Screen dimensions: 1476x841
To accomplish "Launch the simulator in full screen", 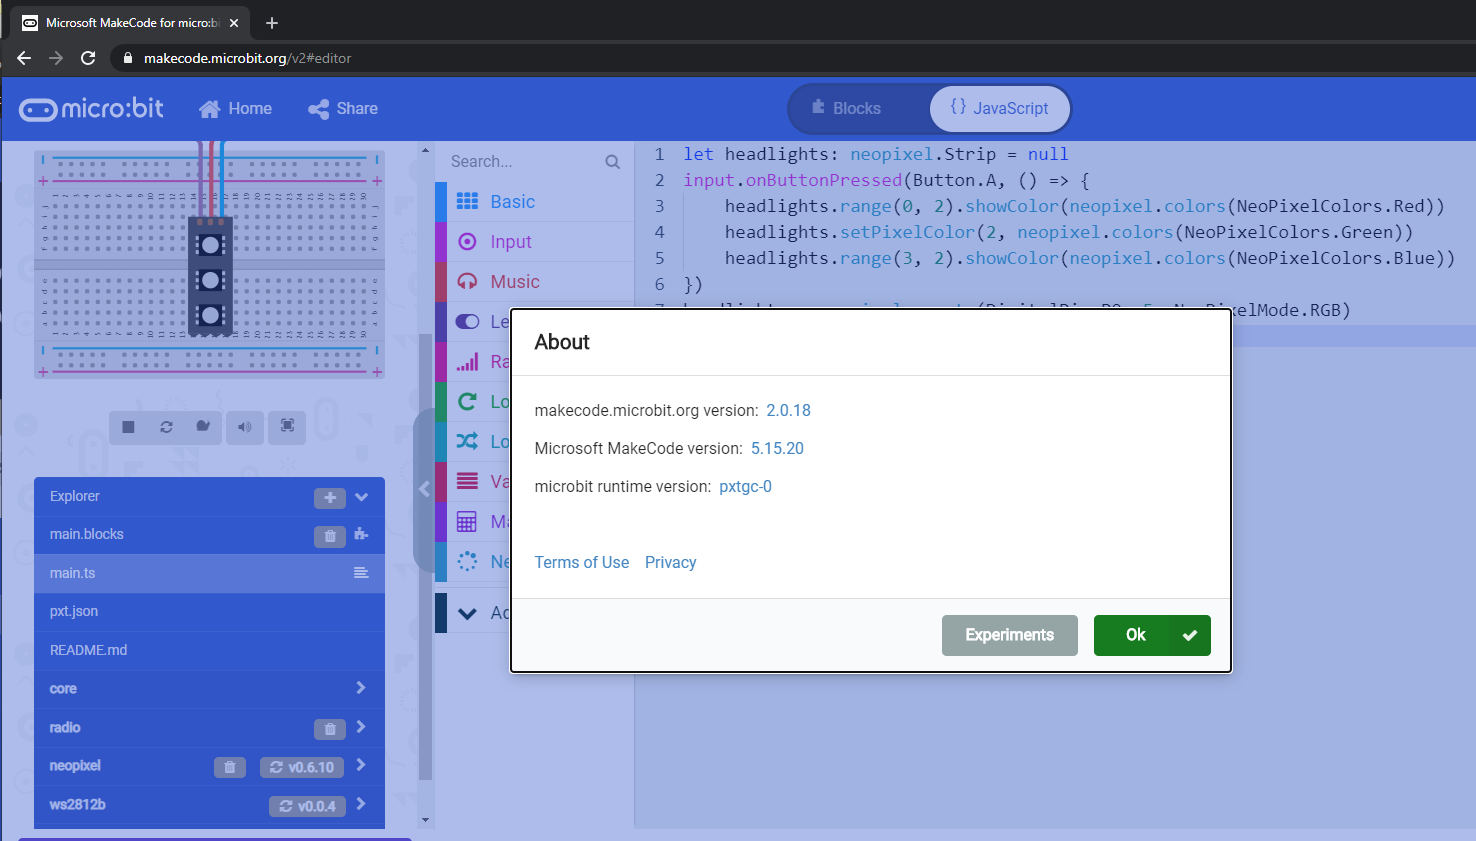I will 287,427.
